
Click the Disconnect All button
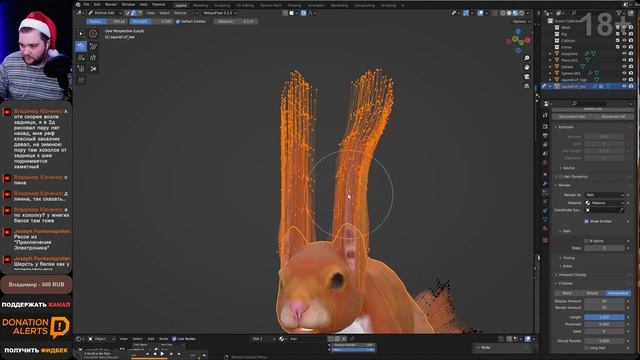613,117
